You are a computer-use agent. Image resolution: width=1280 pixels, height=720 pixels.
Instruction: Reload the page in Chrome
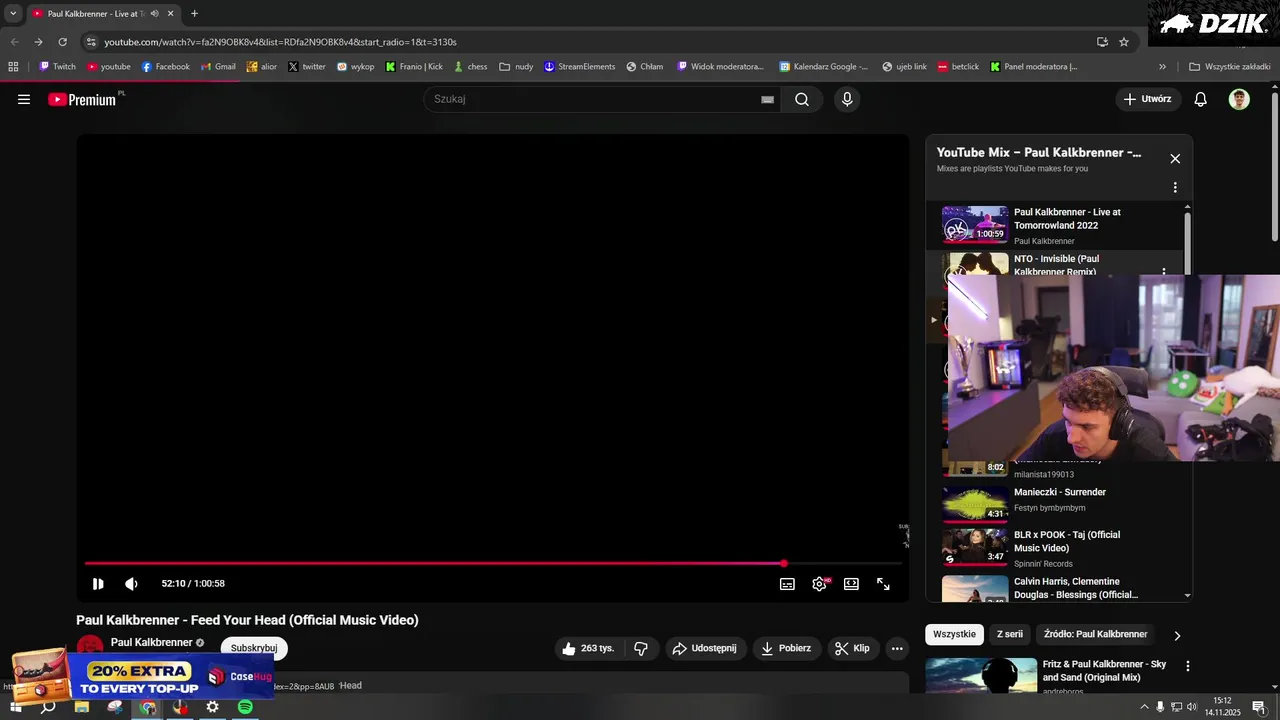tap(63, 42)
